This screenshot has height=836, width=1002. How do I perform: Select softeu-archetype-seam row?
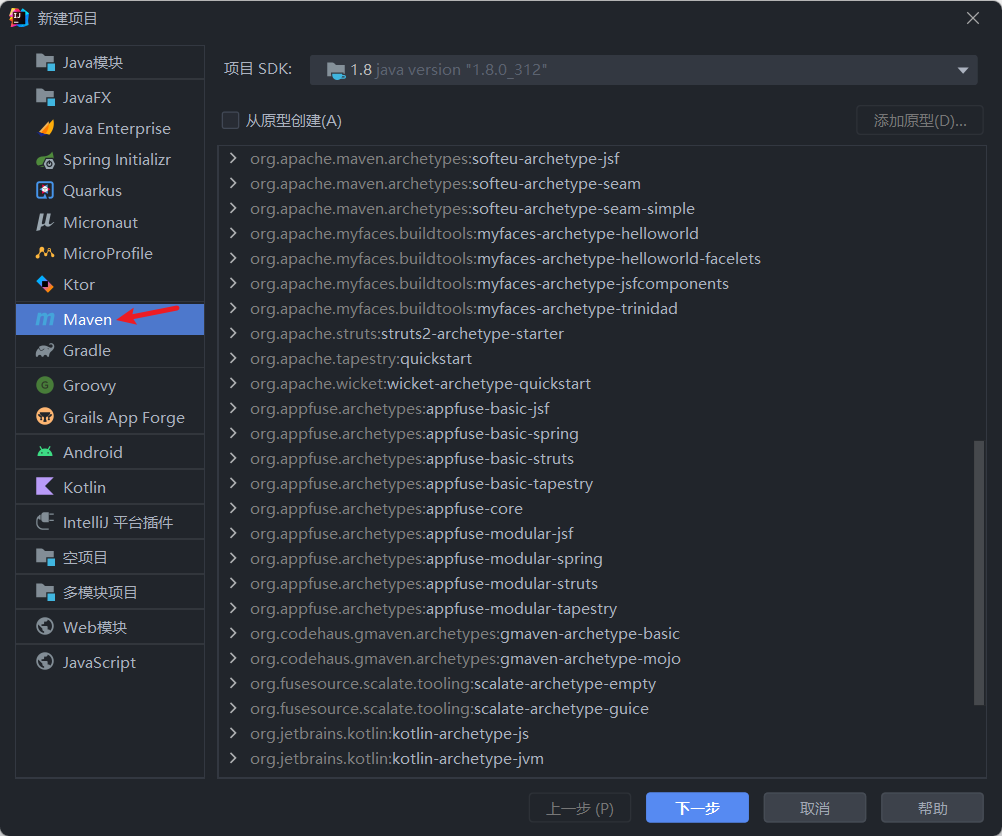click(601, 183)
